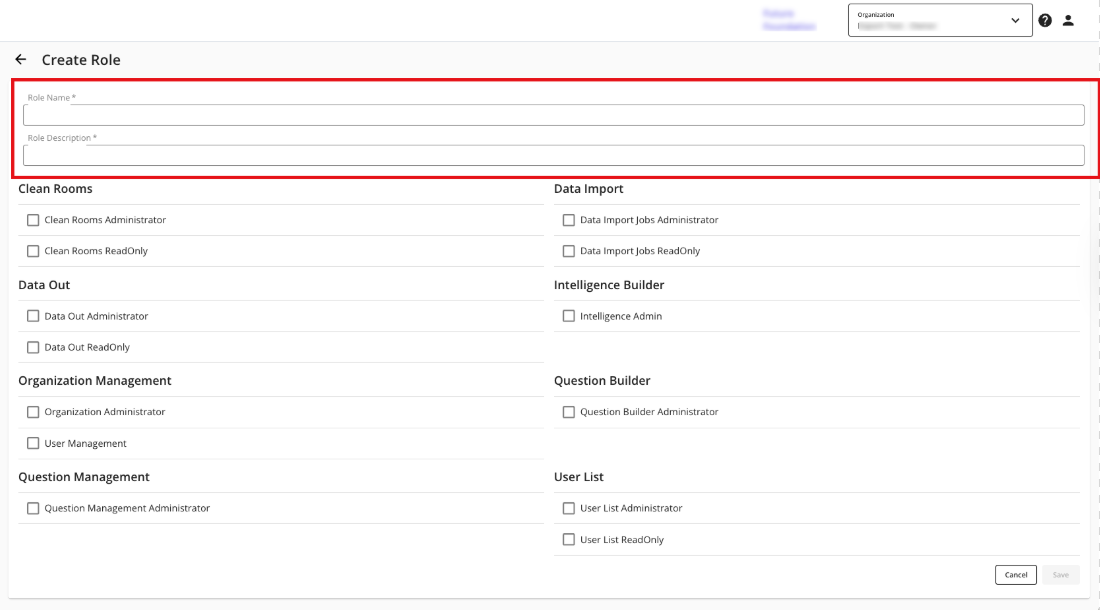Open the user account profile icon
This screenshot has height=610, width=1100.
pyautogui.click(x=1068, y=20)
